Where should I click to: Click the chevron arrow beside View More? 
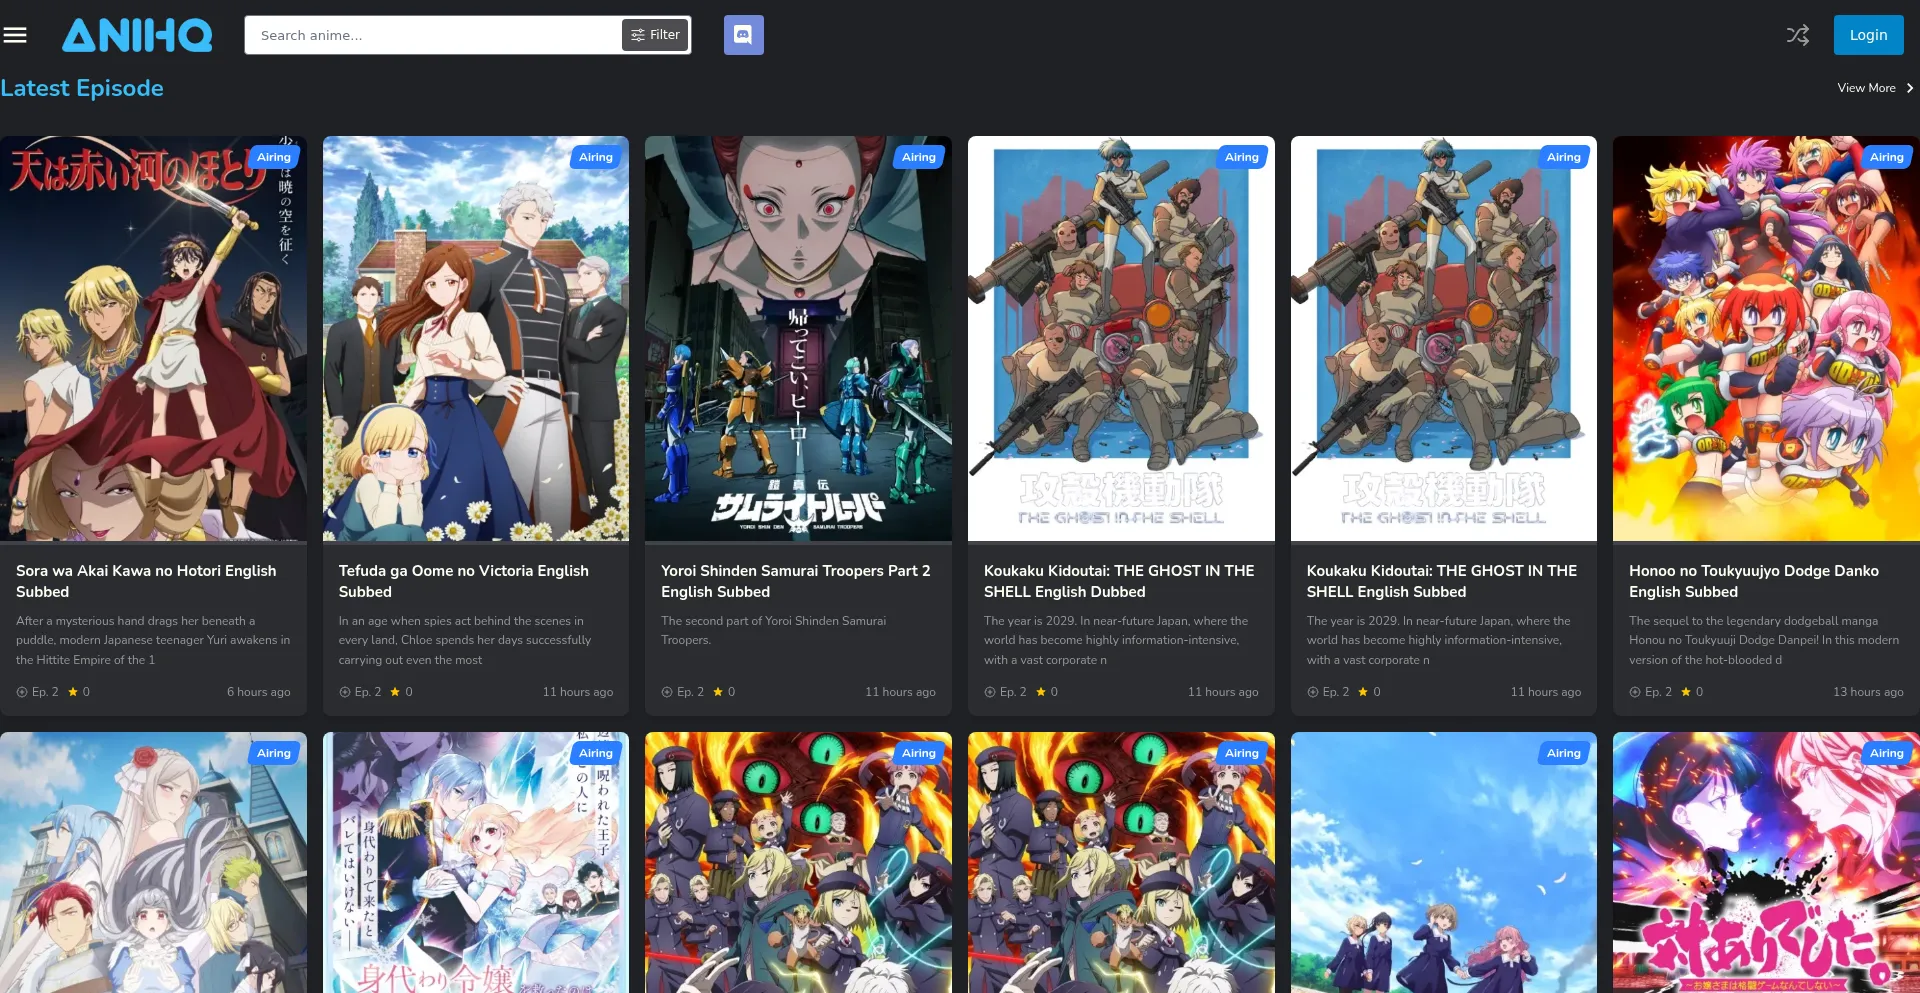(x=1909, y=88)
